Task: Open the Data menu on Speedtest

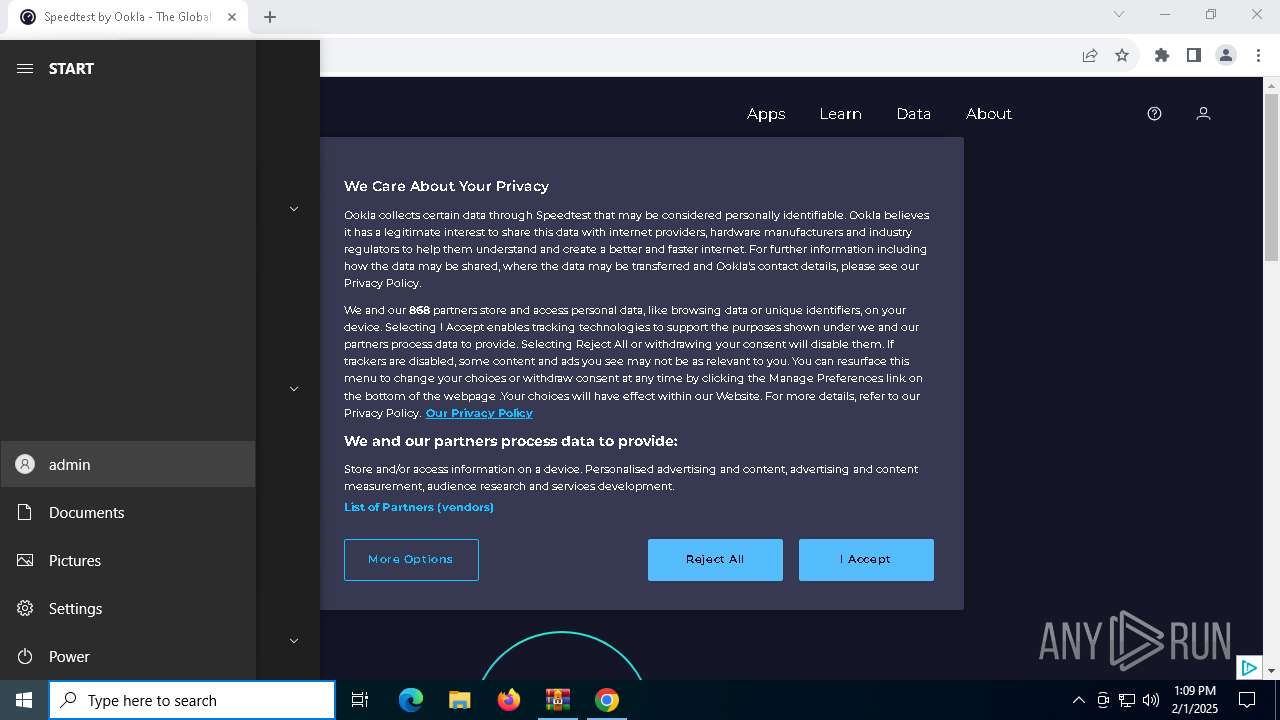Action: point(913,114)
